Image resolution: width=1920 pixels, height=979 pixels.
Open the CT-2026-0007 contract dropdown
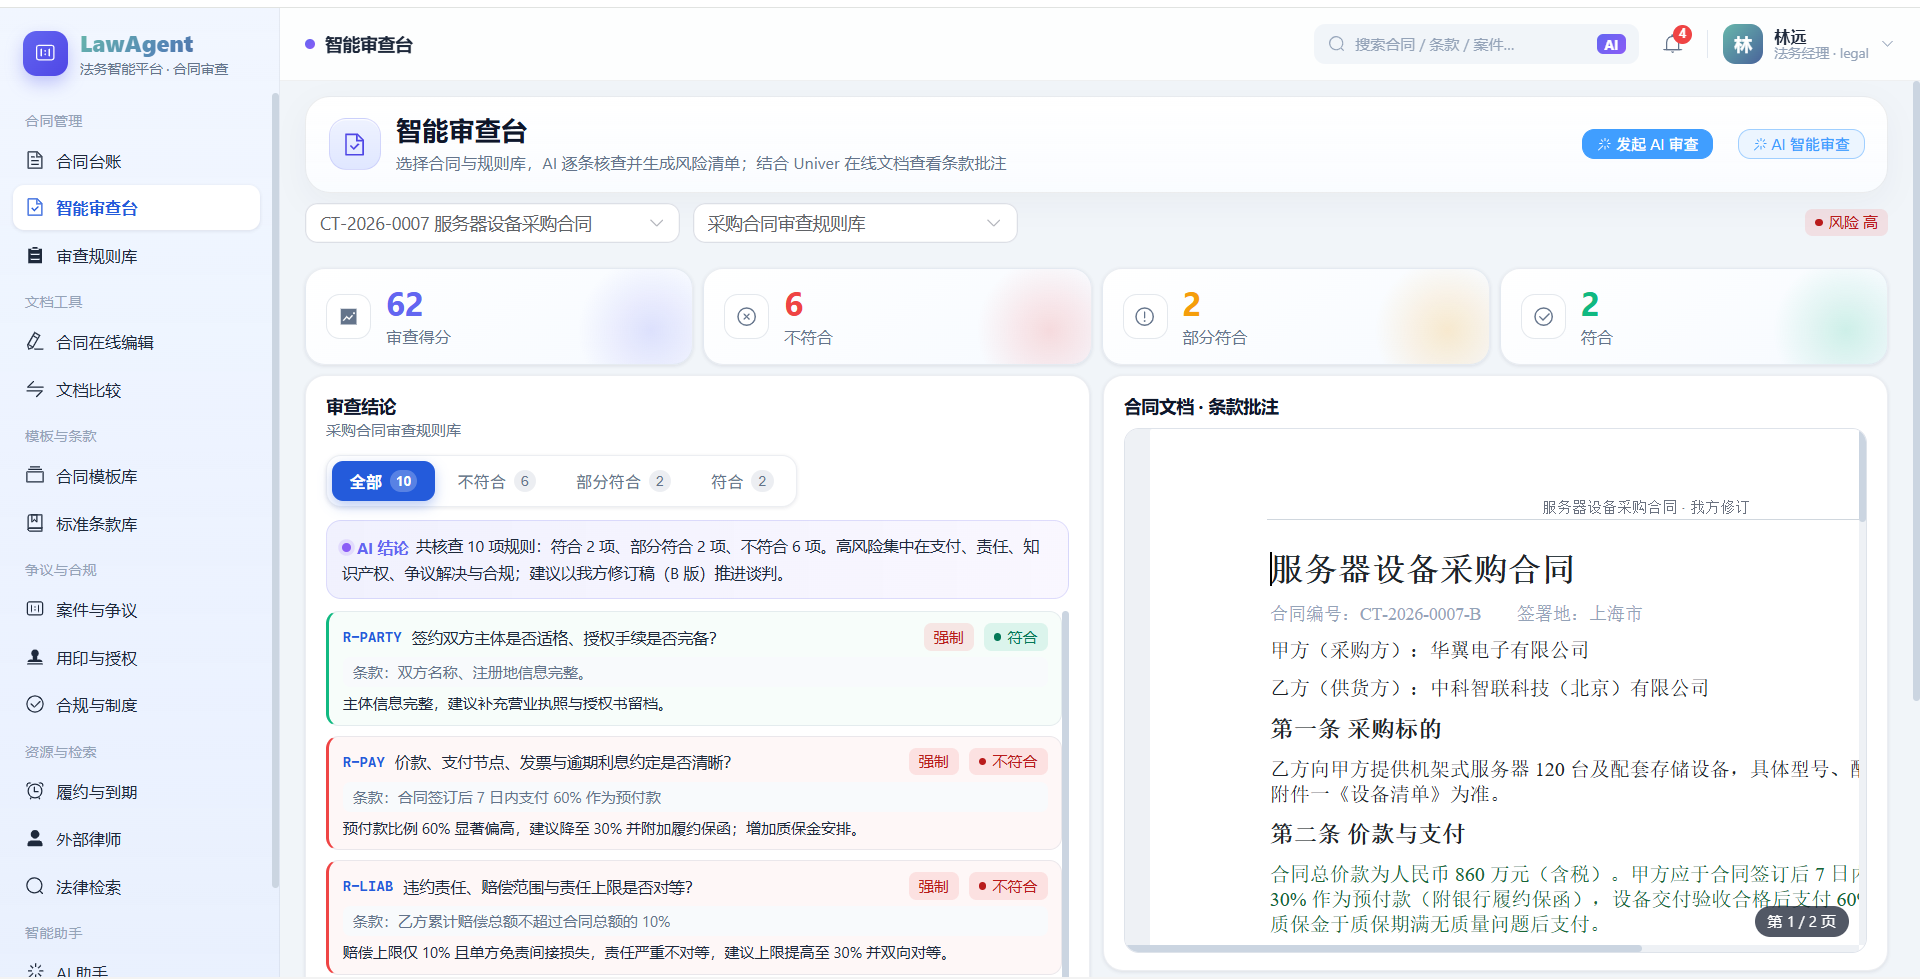click(x=492, y=223)
